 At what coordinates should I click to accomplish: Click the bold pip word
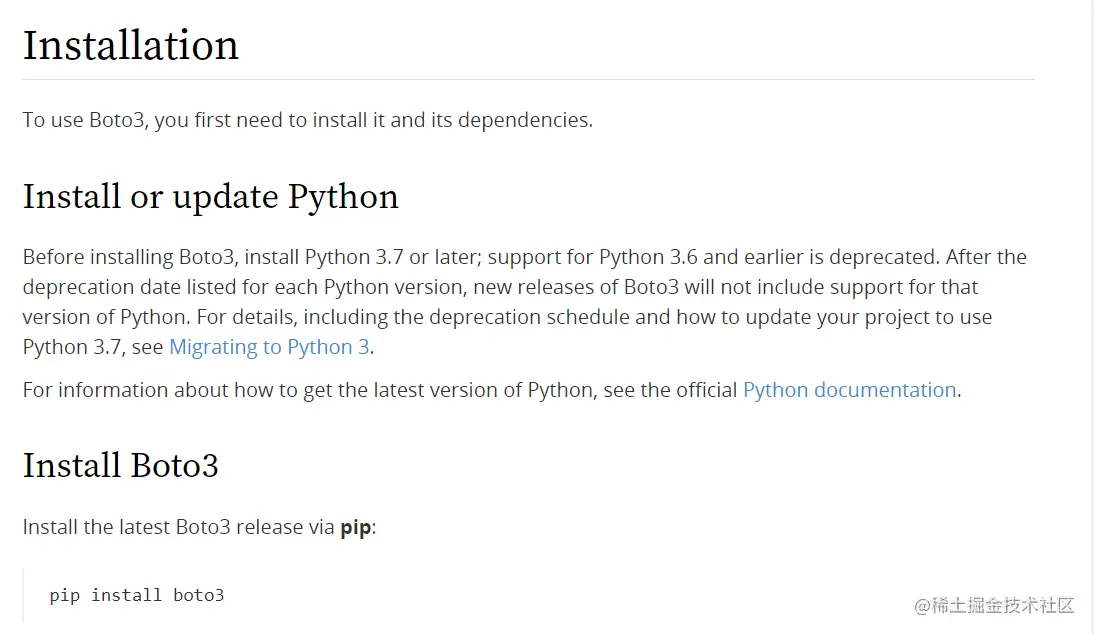coord(355,528)
